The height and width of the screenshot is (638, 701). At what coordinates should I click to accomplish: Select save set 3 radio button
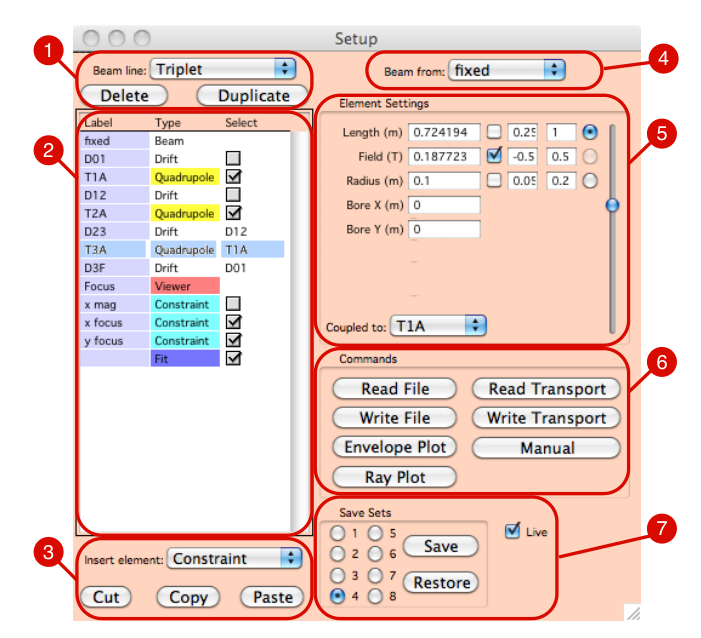[338, 575]
